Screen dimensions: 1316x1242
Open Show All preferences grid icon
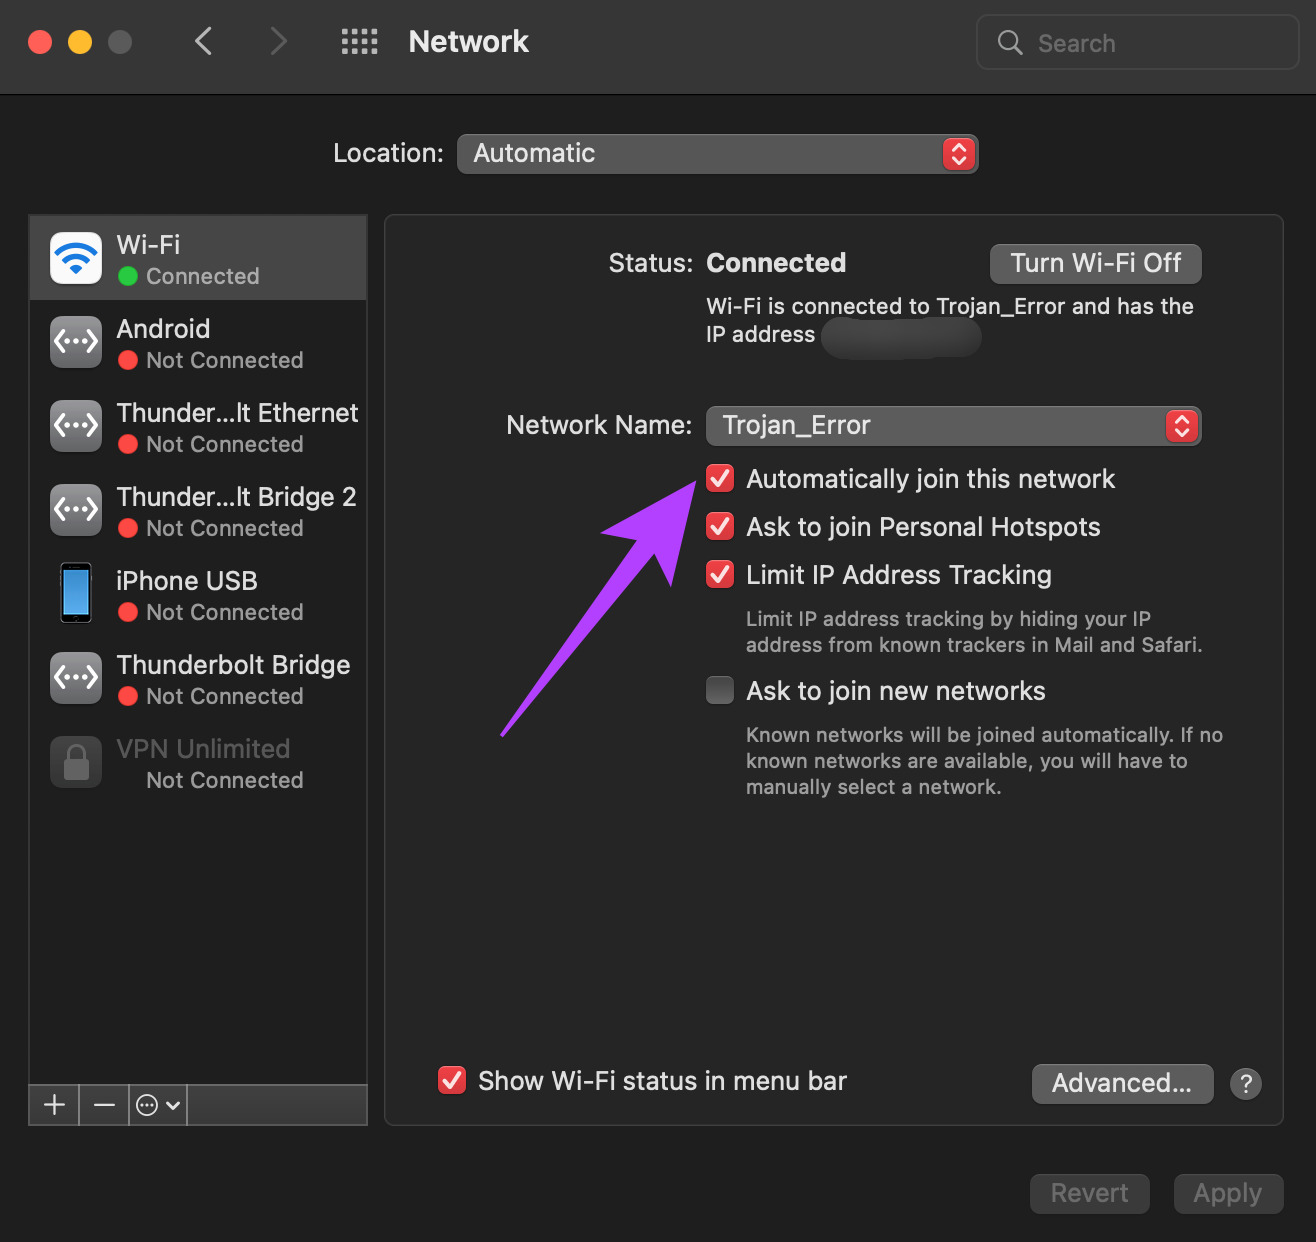point(359,41)
